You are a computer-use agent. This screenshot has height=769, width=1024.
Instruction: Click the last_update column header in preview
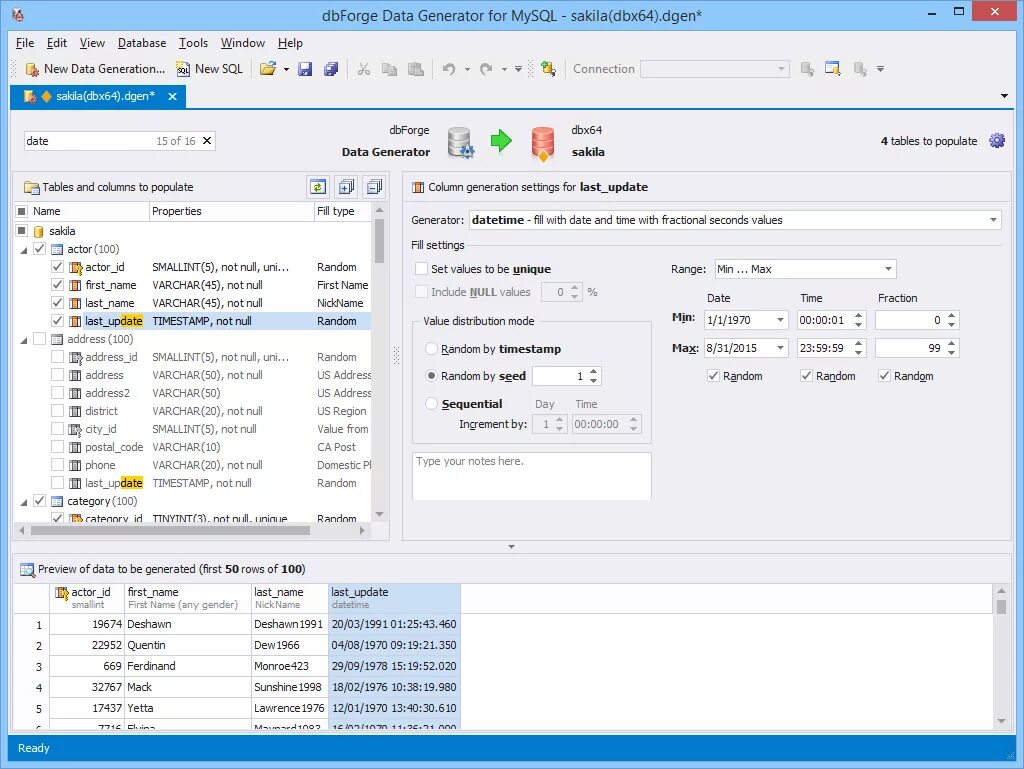[x=394, y=598]
